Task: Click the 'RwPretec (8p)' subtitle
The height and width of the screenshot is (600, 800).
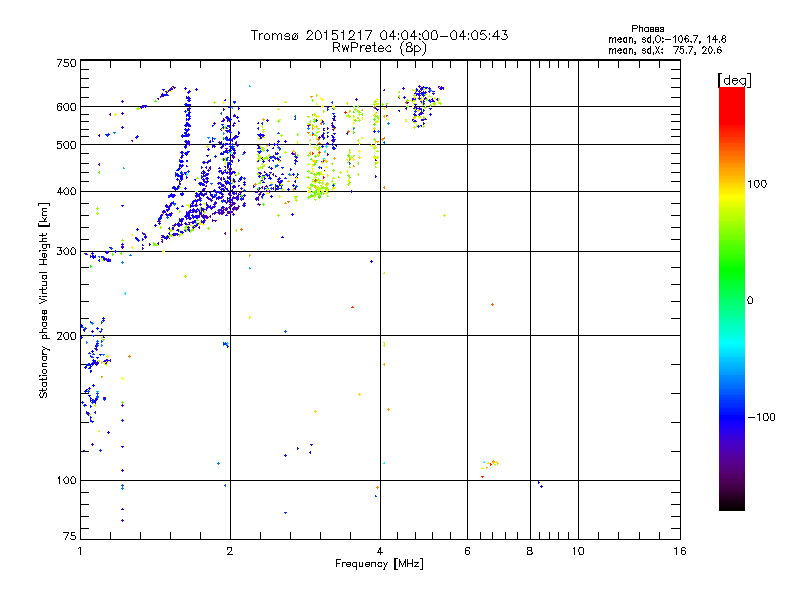Action: click(x=379, y=48)
